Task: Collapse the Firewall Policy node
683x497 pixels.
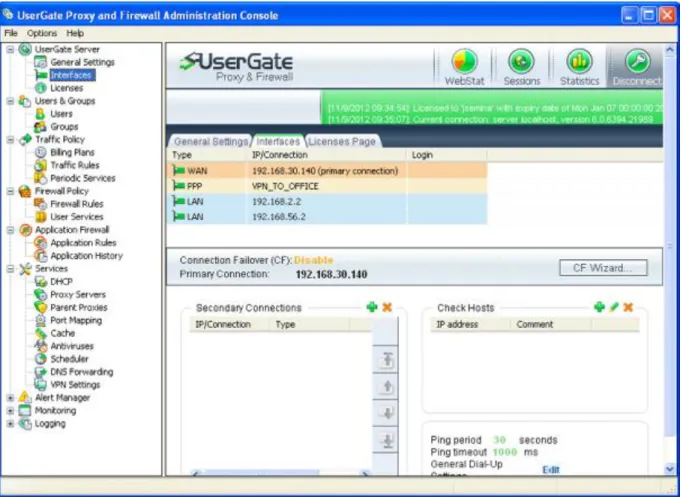Action: click(x=10, y=191)
